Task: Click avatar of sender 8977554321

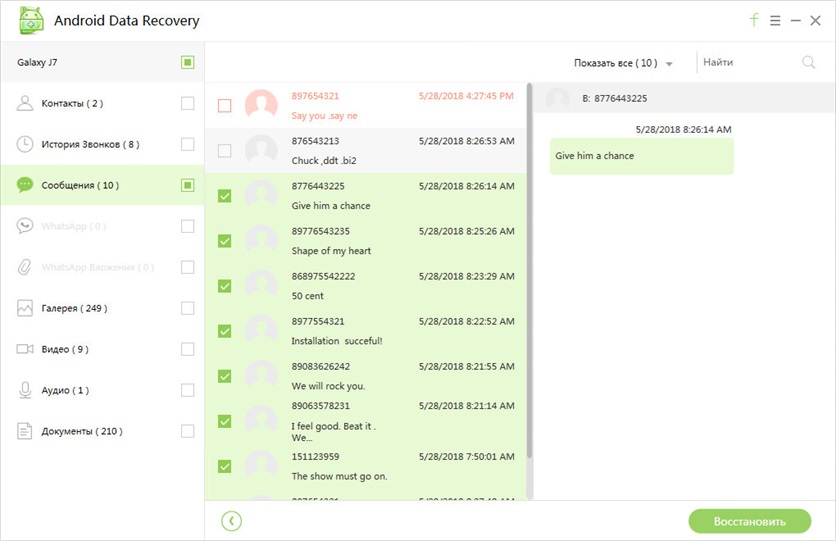Action: 261,331
